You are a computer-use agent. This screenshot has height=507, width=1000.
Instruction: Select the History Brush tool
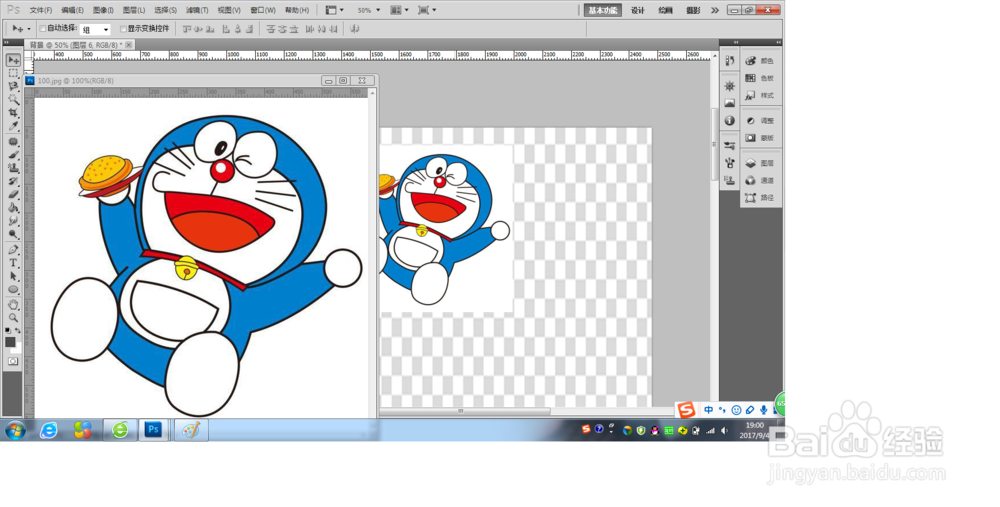point(13,181)
